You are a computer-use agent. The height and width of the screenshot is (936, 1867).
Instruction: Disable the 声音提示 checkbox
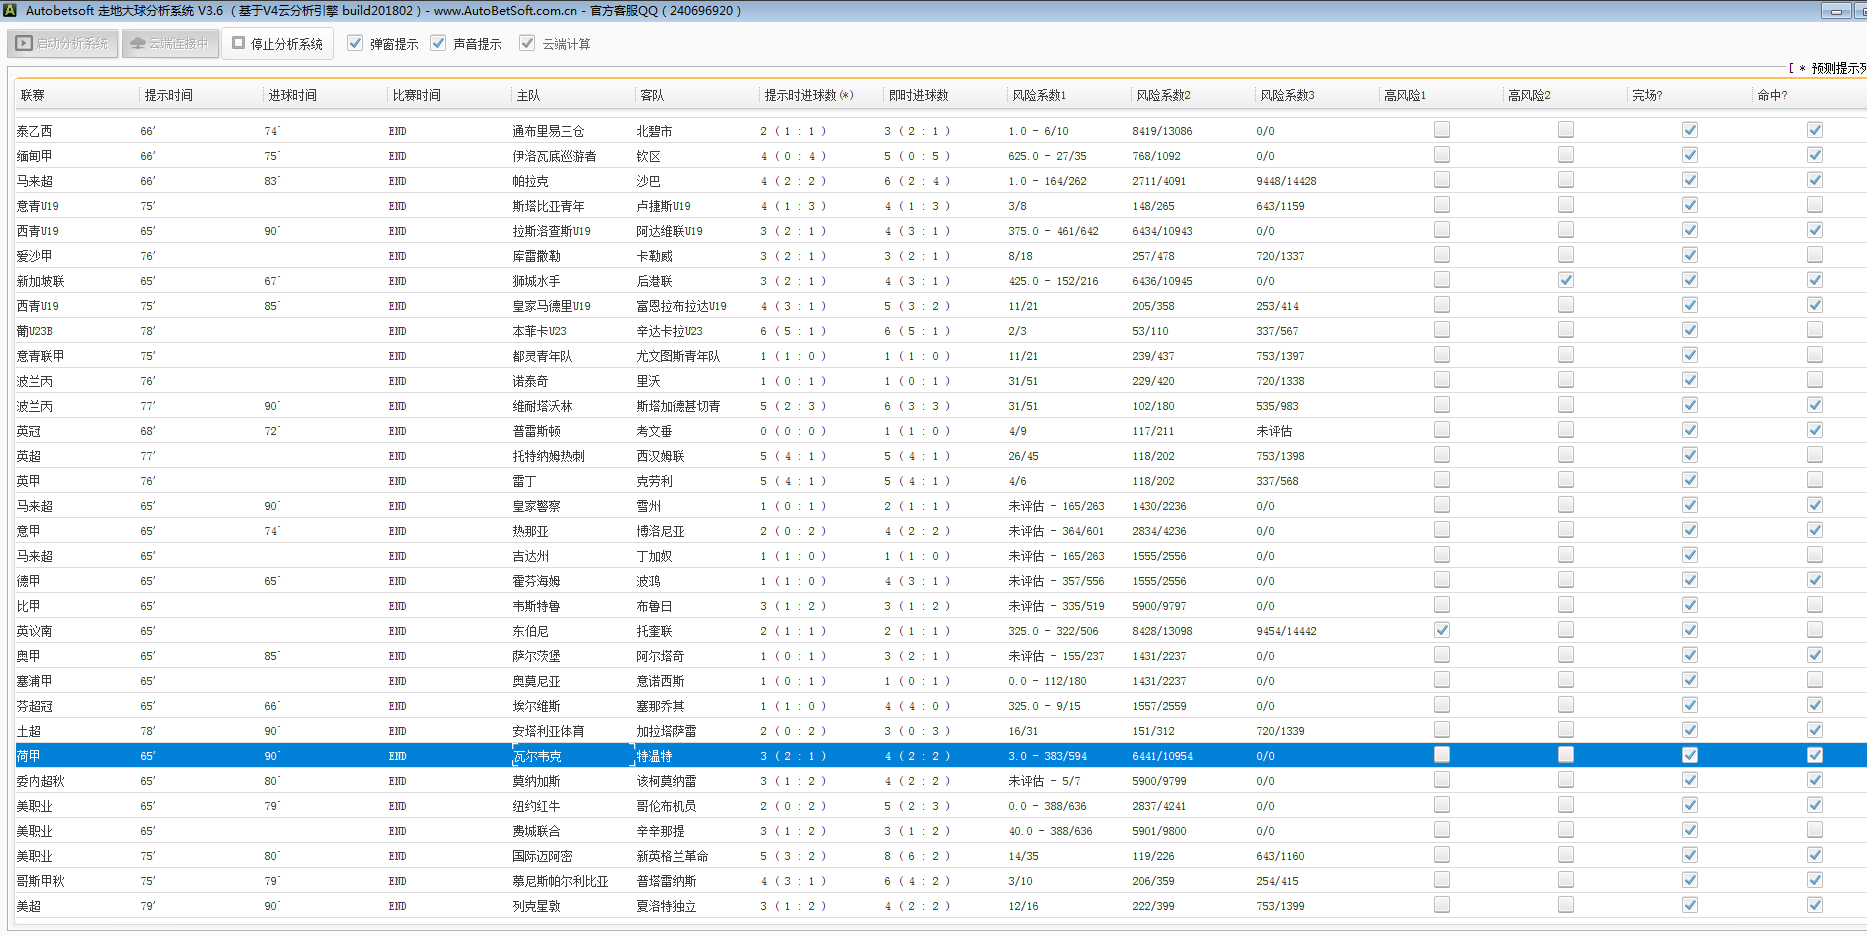(438, 44)
